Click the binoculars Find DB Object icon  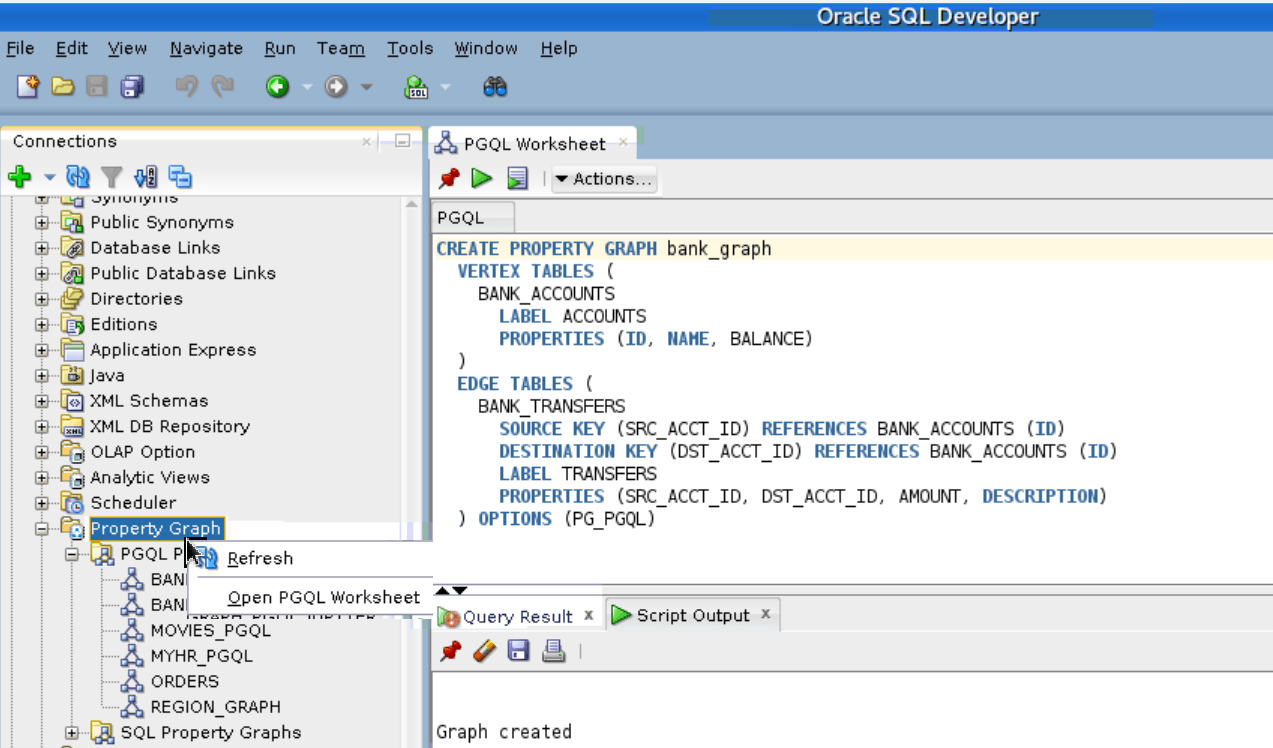495,87
